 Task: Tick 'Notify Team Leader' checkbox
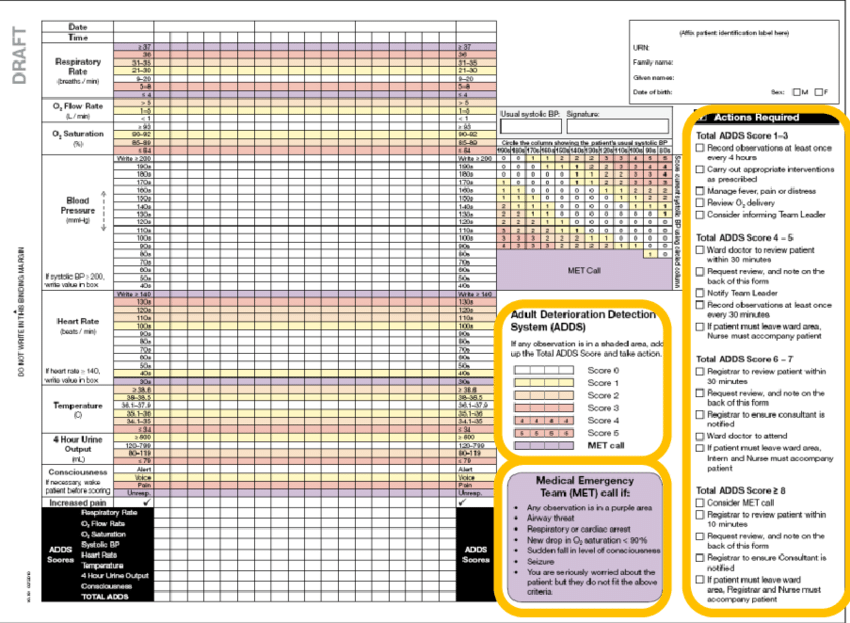700,293
